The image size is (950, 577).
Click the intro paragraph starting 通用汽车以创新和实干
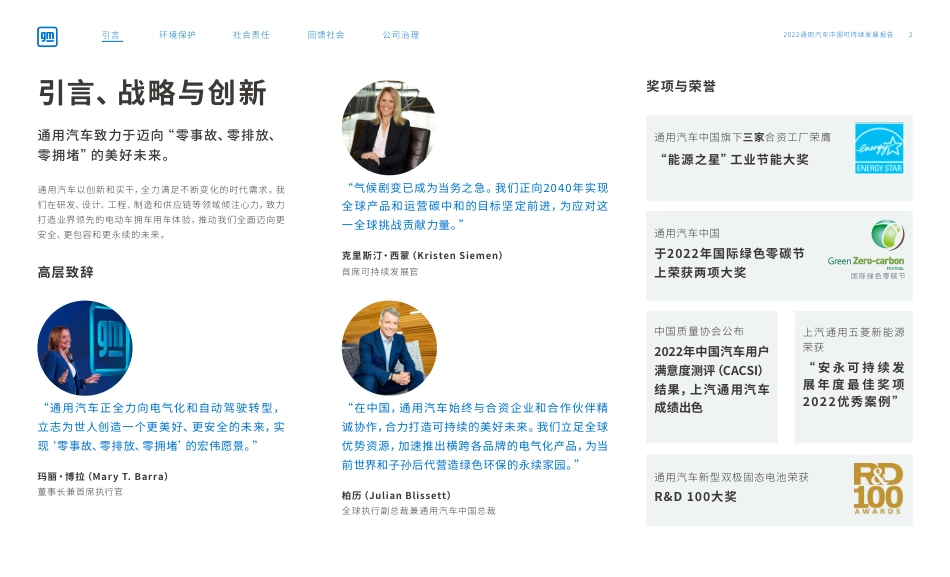tap(161, 212)
